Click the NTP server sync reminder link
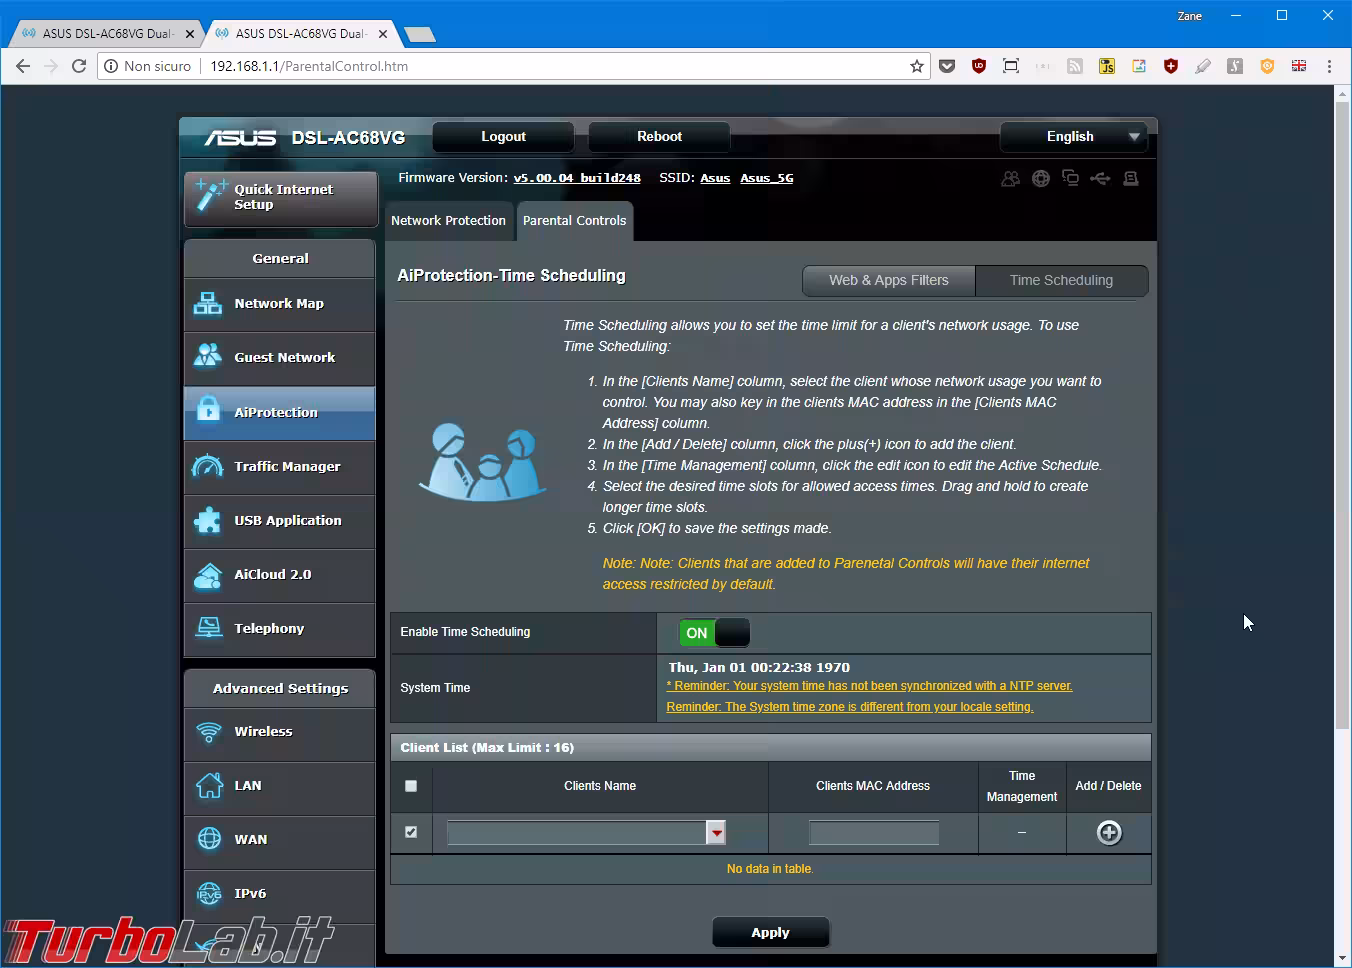Image resolution: width=1352 pixels, height=968 pixels. pyautogui.click(x=869, y=686)
